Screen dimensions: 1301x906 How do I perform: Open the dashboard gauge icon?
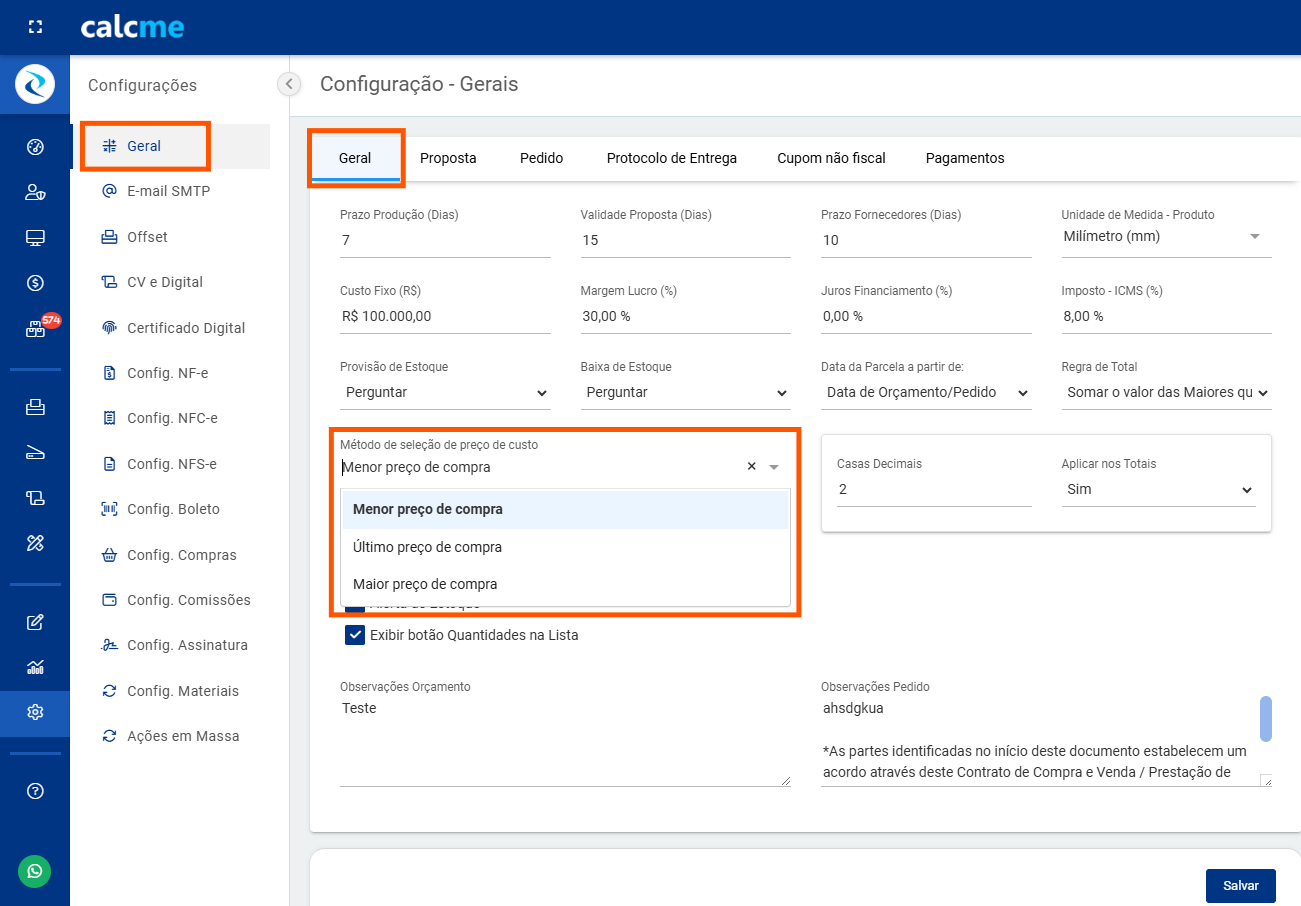pyautogui.click(x=35, y=148)
